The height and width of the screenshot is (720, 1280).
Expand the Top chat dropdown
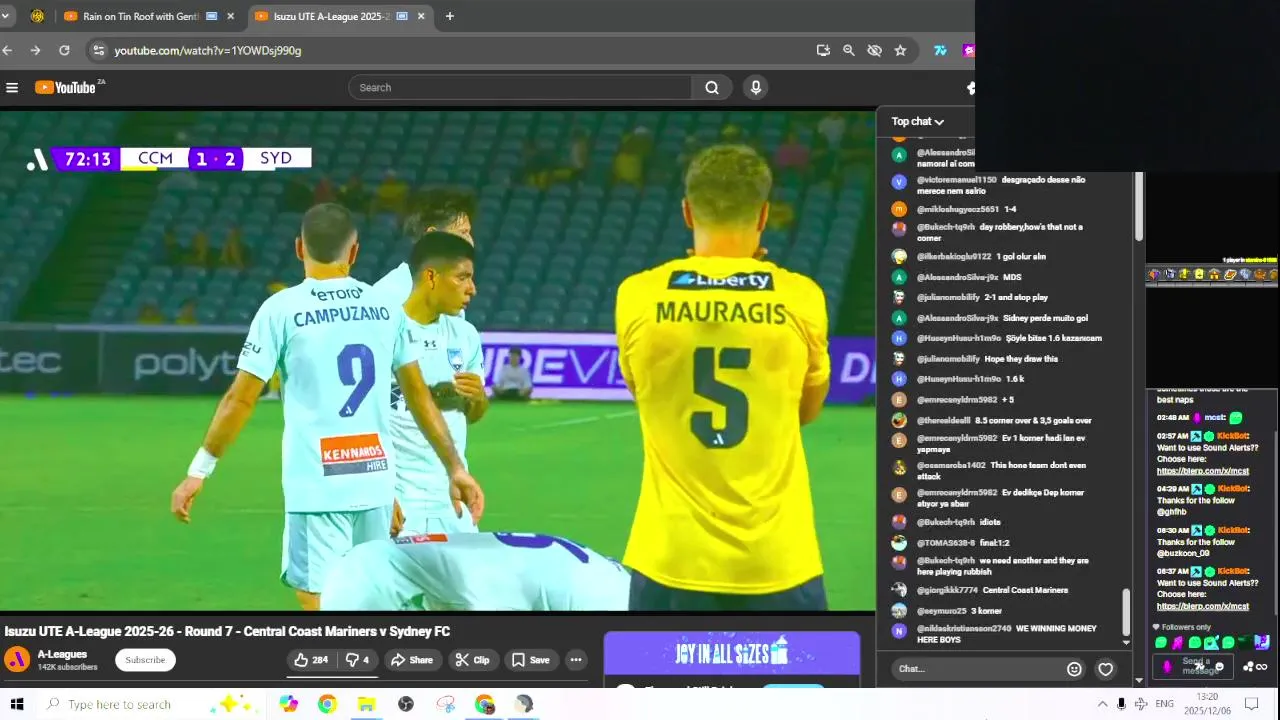917,121
